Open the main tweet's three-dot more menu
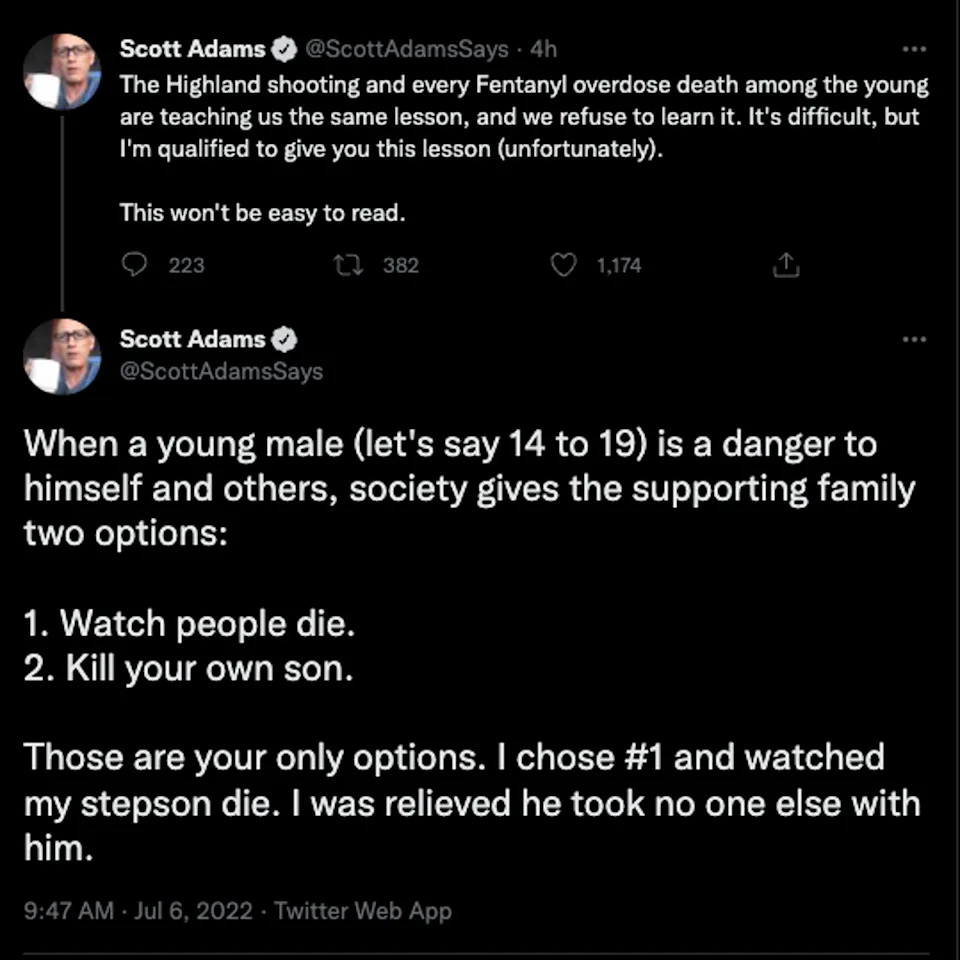 coord(914,339)
